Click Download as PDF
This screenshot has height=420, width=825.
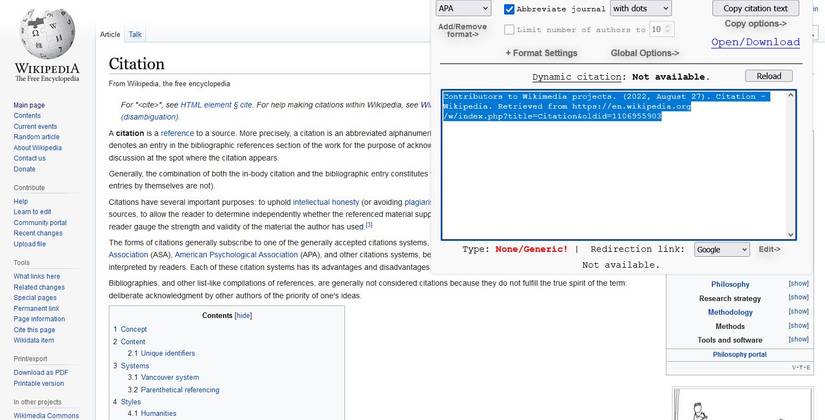click(41, 373)
